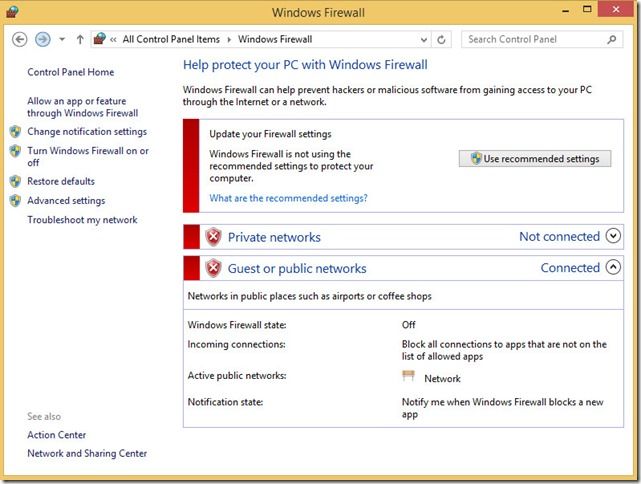Click the Update your Firewall settings text

270,134
